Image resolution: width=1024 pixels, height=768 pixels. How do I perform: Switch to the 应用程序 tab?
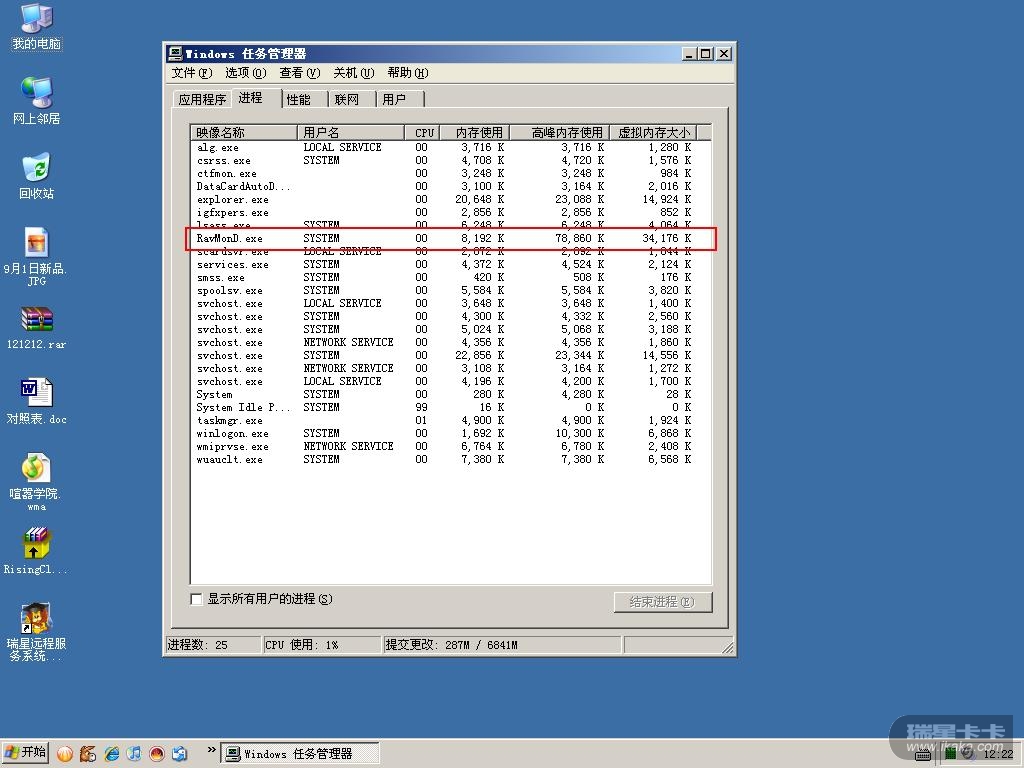tap(202, 99)
